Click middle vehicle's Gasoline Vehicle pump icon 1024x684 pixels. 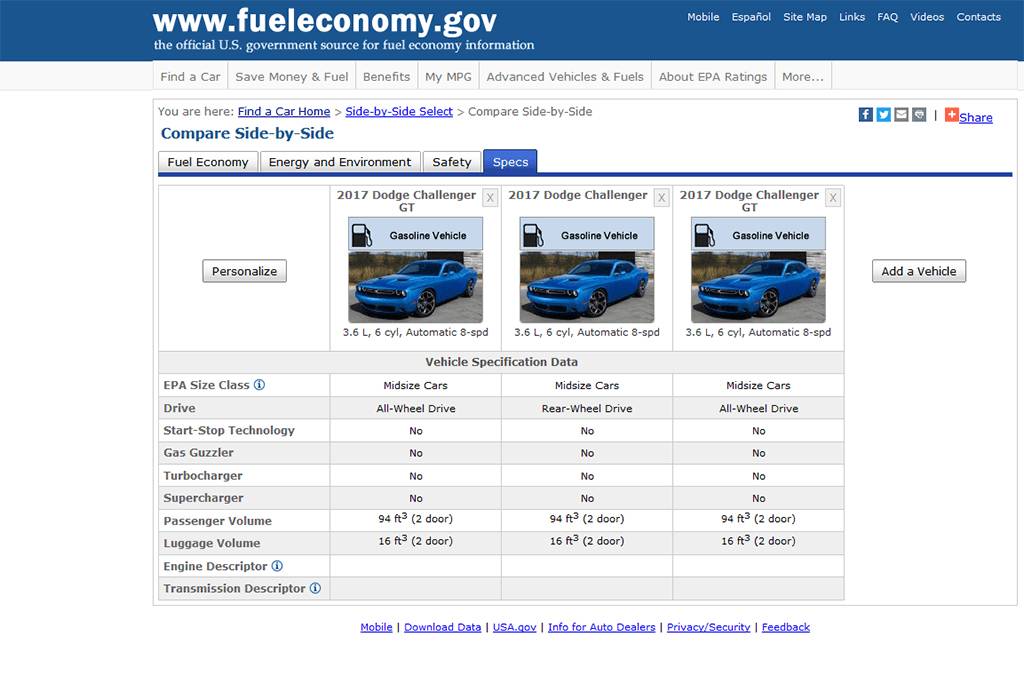click(x=533, y=235)
